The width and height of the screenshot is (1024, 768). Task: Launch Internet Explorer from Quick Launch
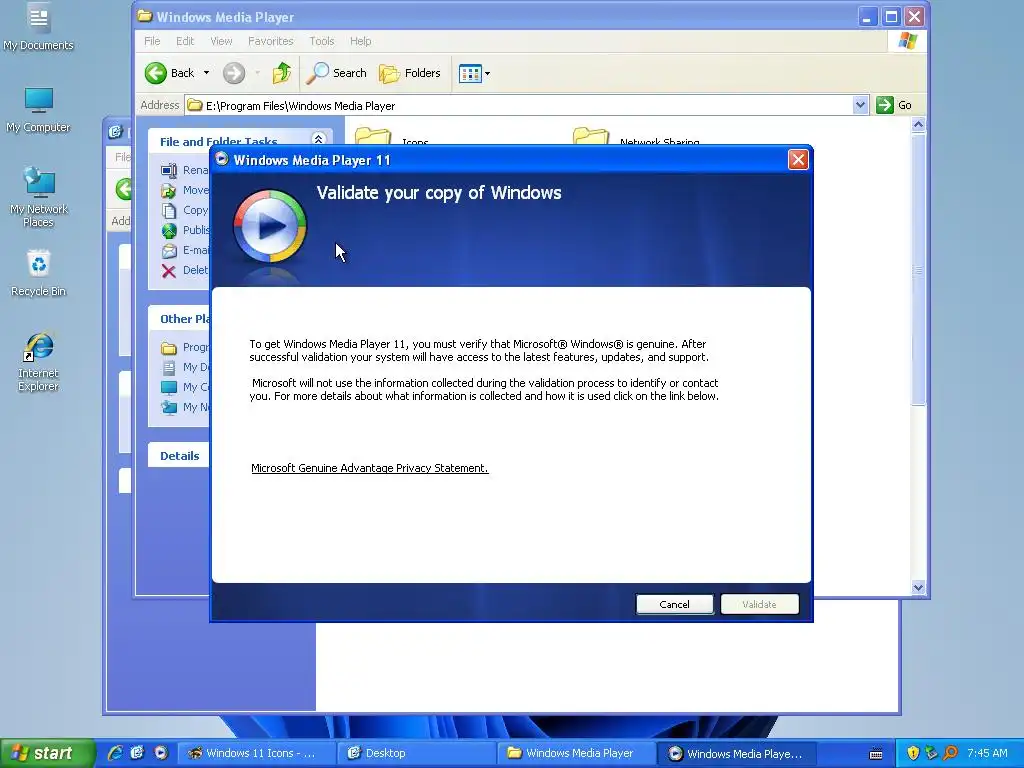(115, 753)
